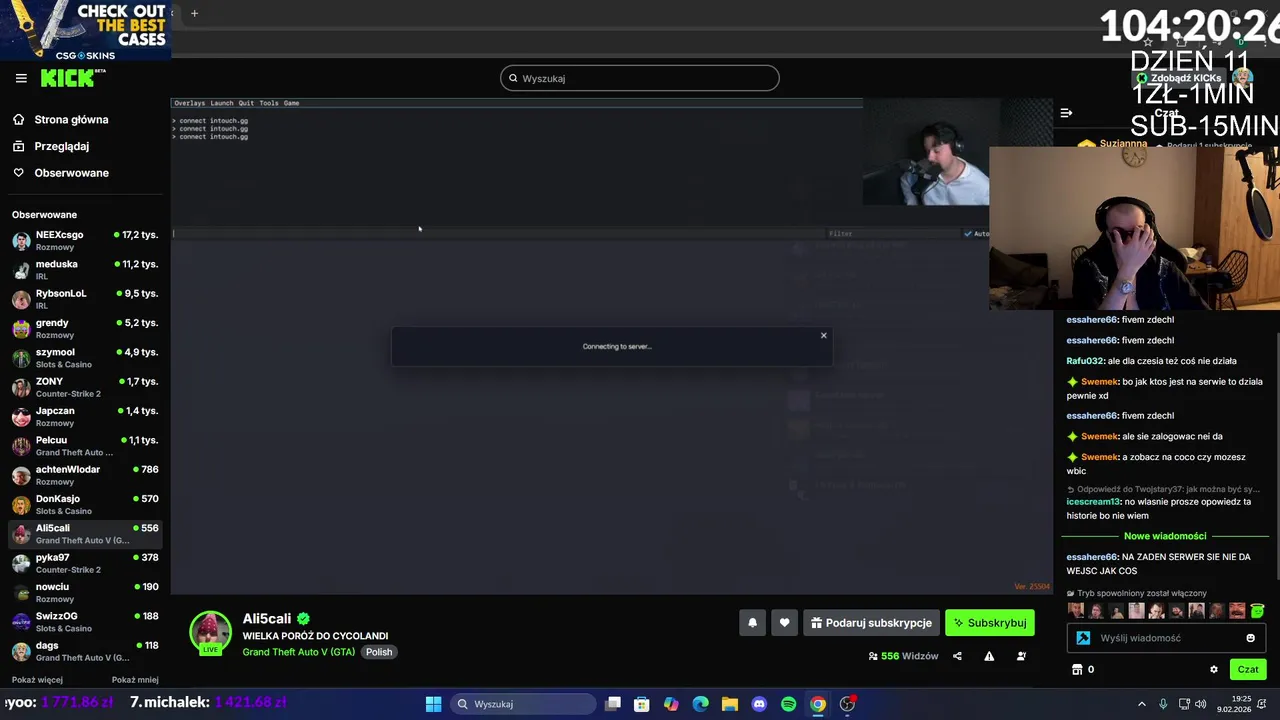Open Task View on the taskbar

point(613,704)
